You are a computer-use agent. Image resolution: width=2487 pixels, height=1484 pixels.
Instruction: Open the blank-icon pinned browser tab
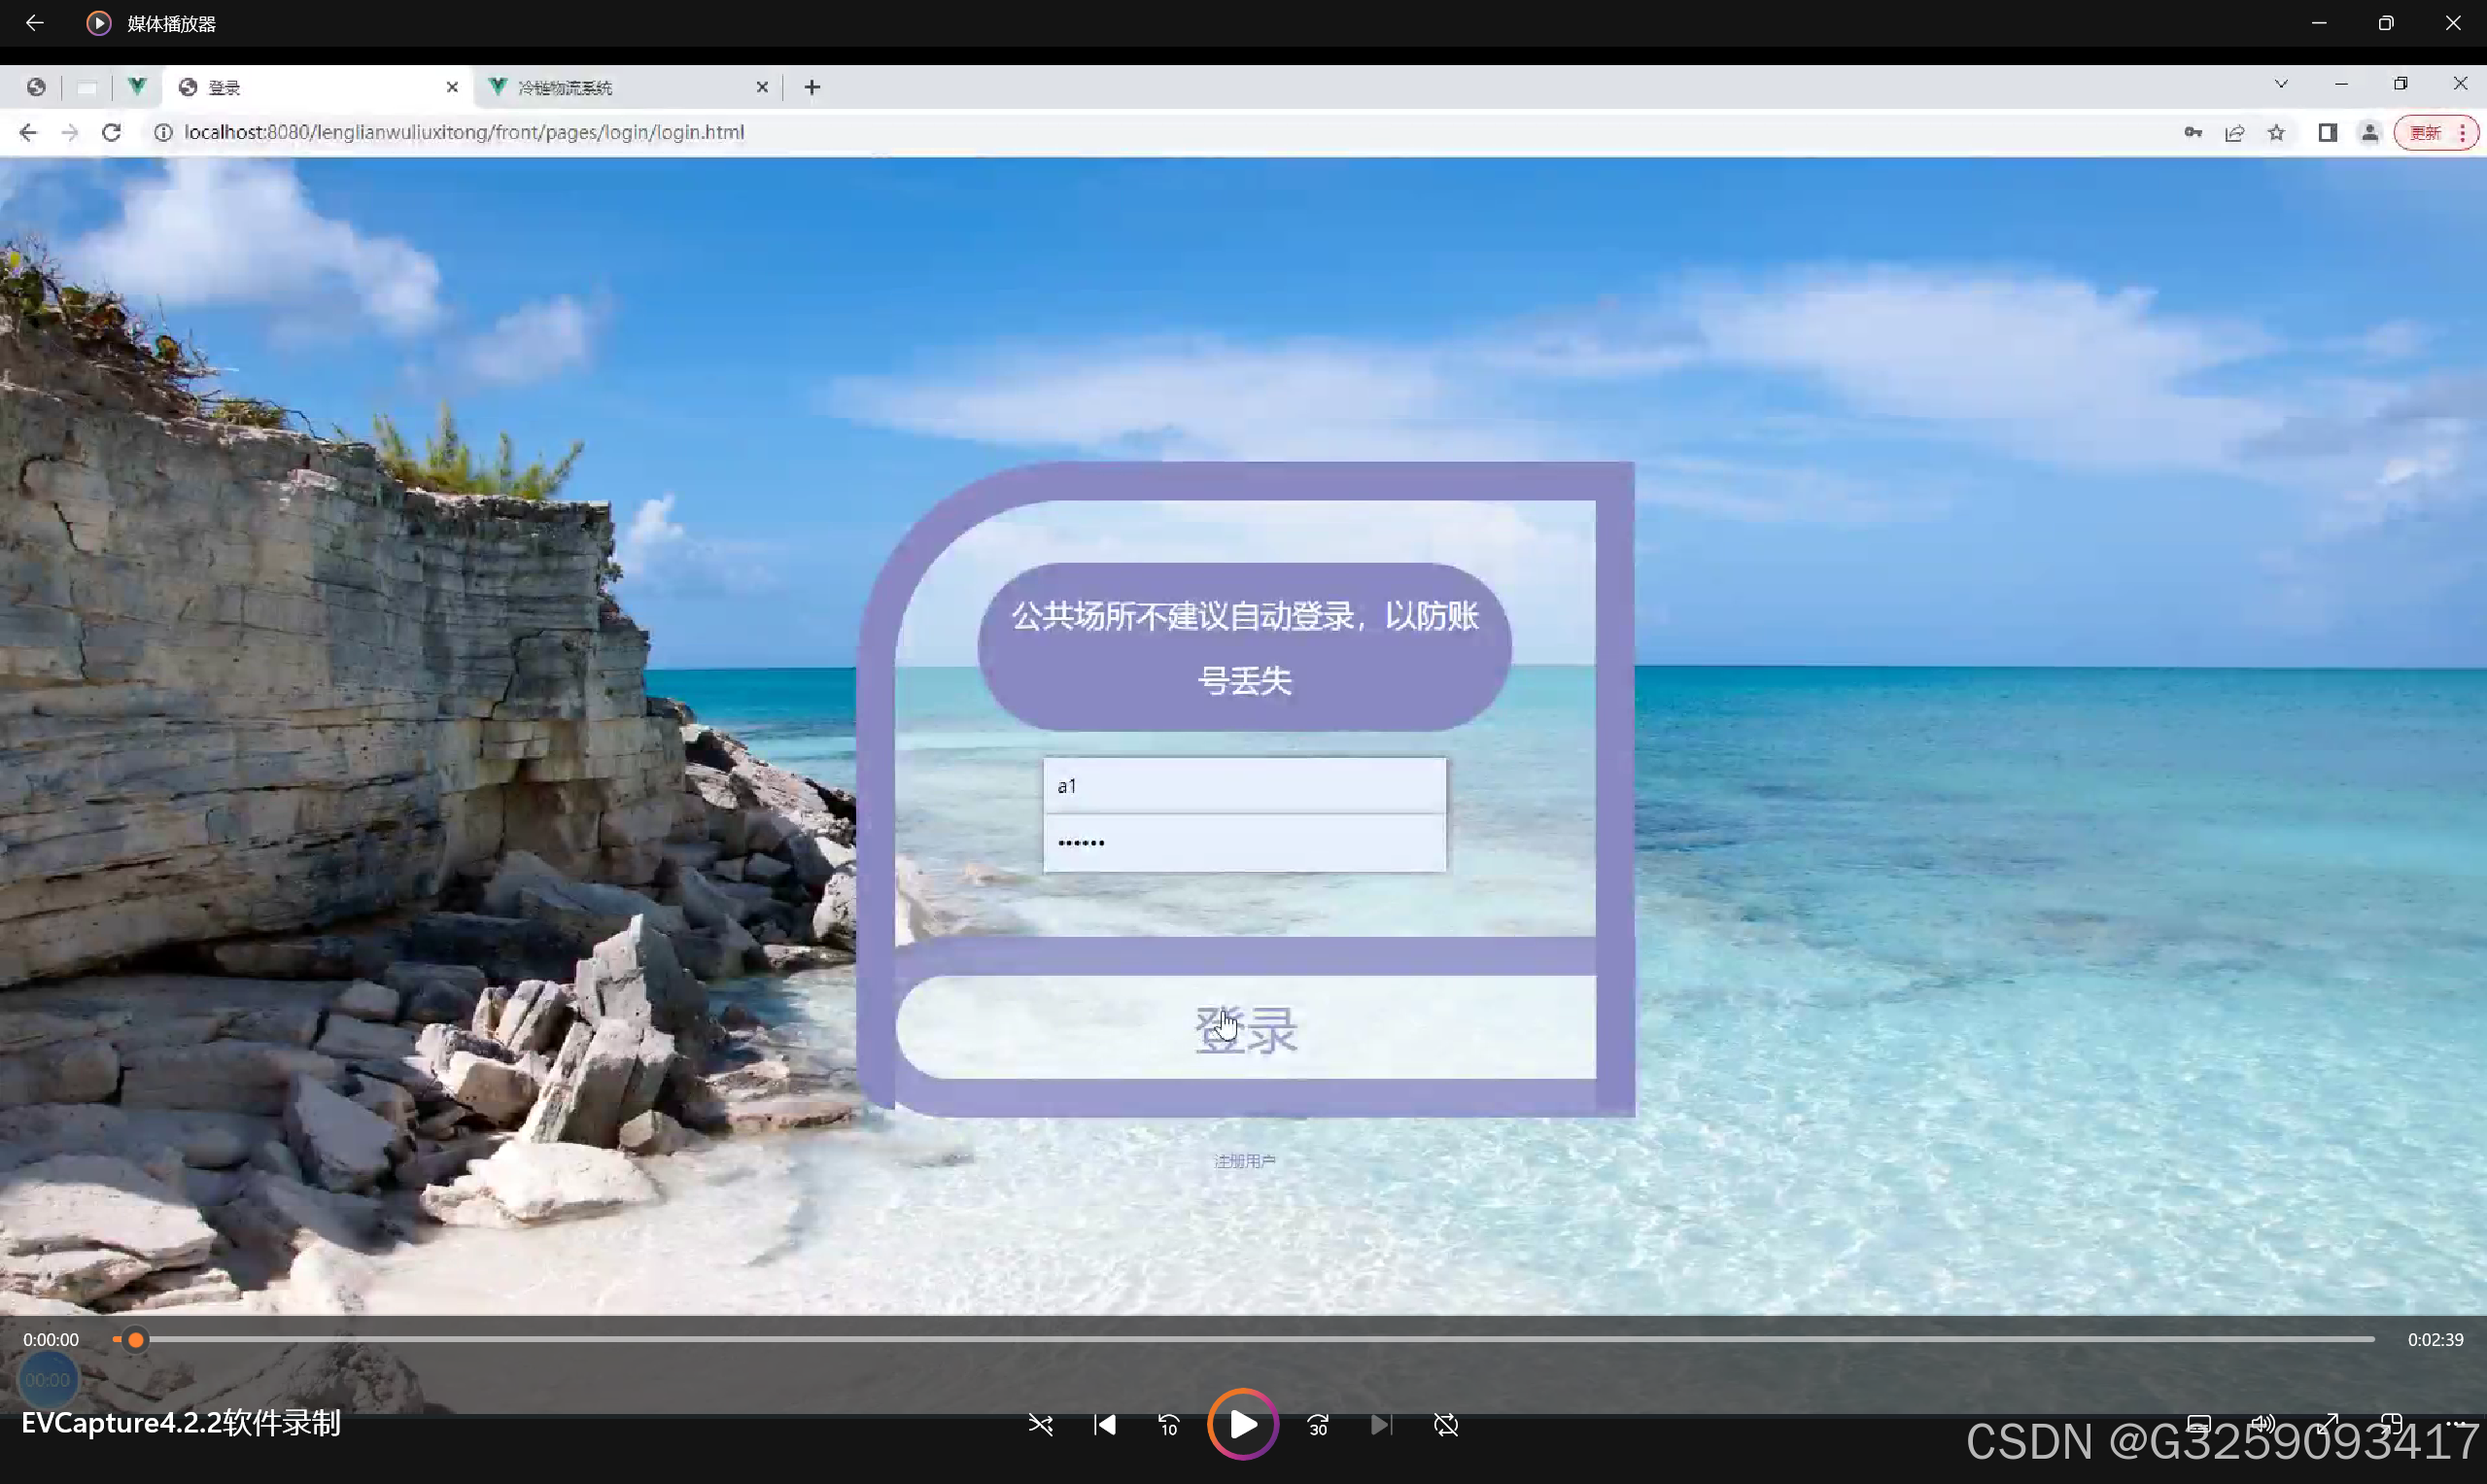click(x=87, y=88)
